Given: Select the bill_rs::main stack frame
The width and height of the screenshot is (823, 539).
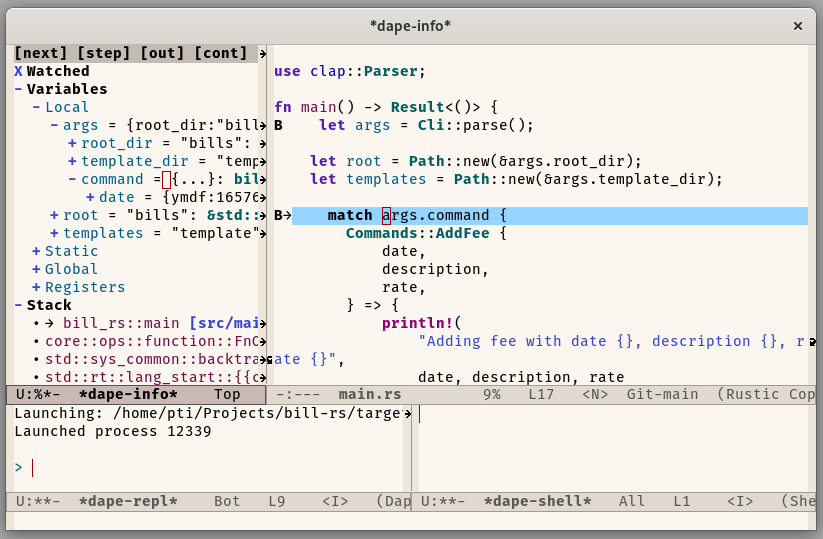Looking at the screenshot, I should (121, 323).
